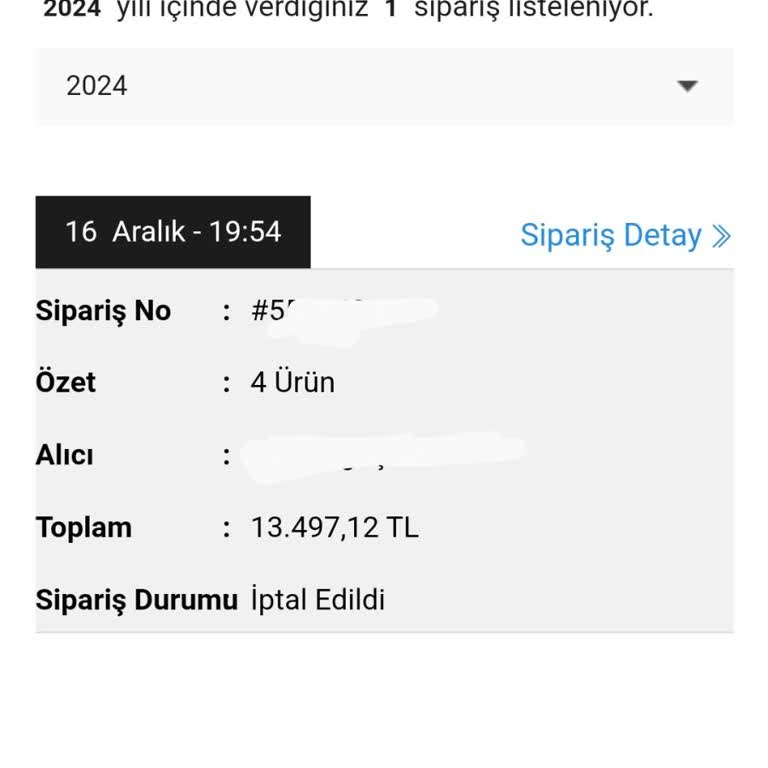Screen dimensions: 768x768
Task: Click the Özet label
Action: [x=66, y=382]
